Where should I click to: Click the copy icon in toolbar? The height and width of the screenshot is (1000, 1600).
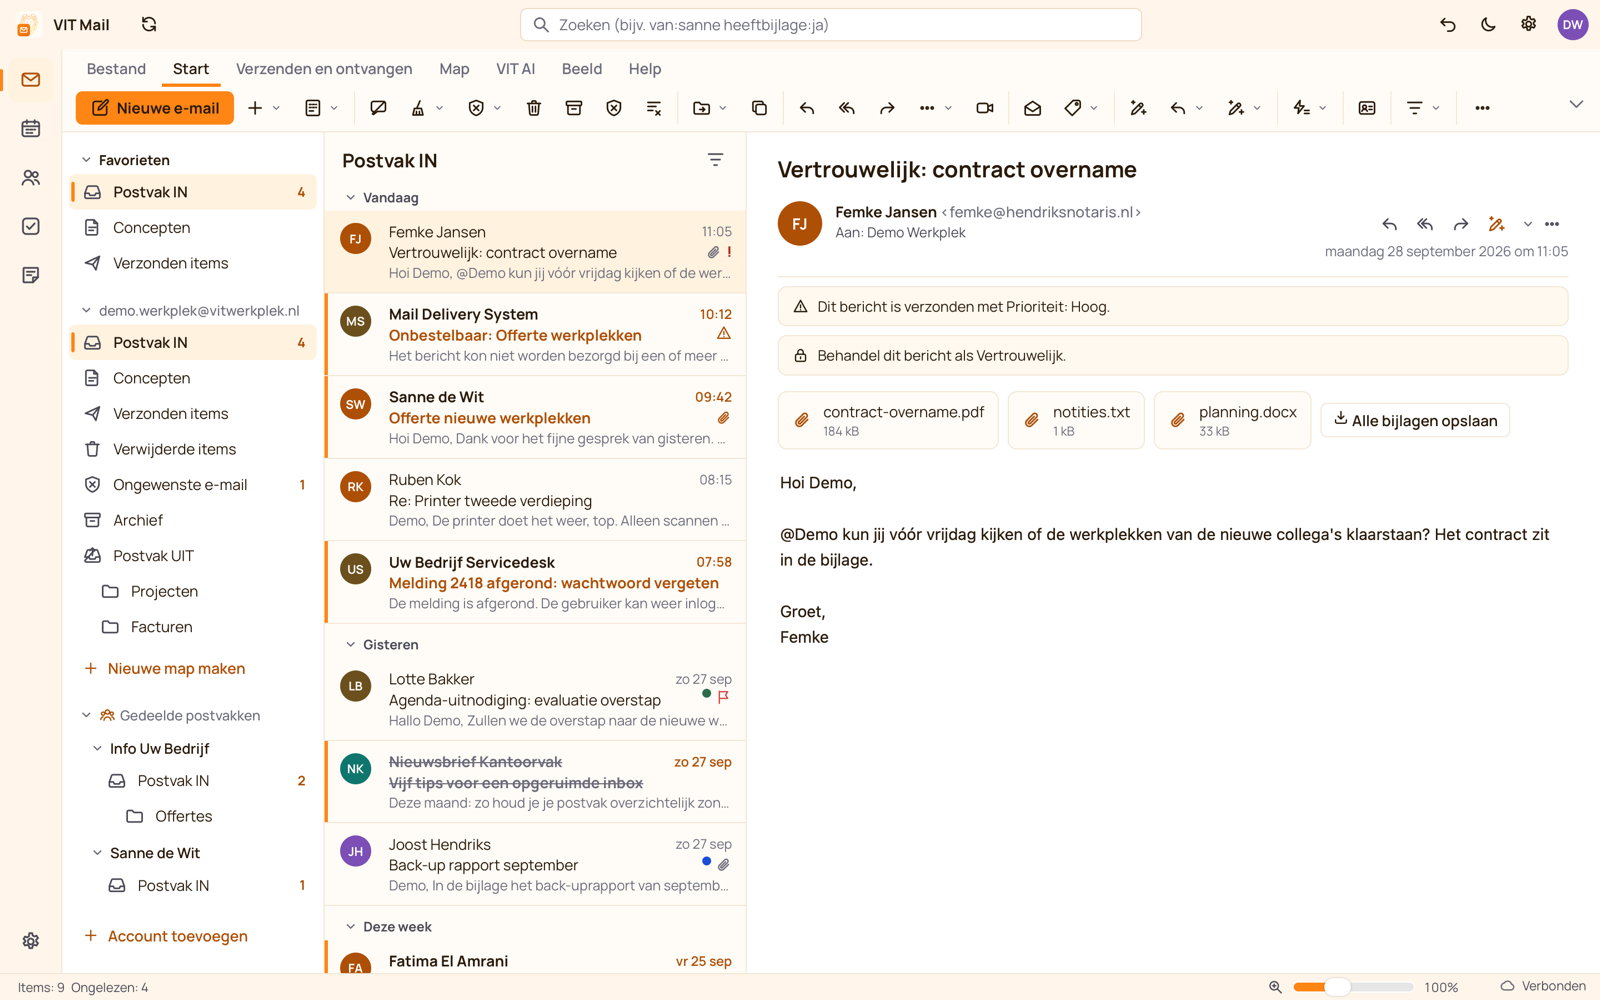760,108
